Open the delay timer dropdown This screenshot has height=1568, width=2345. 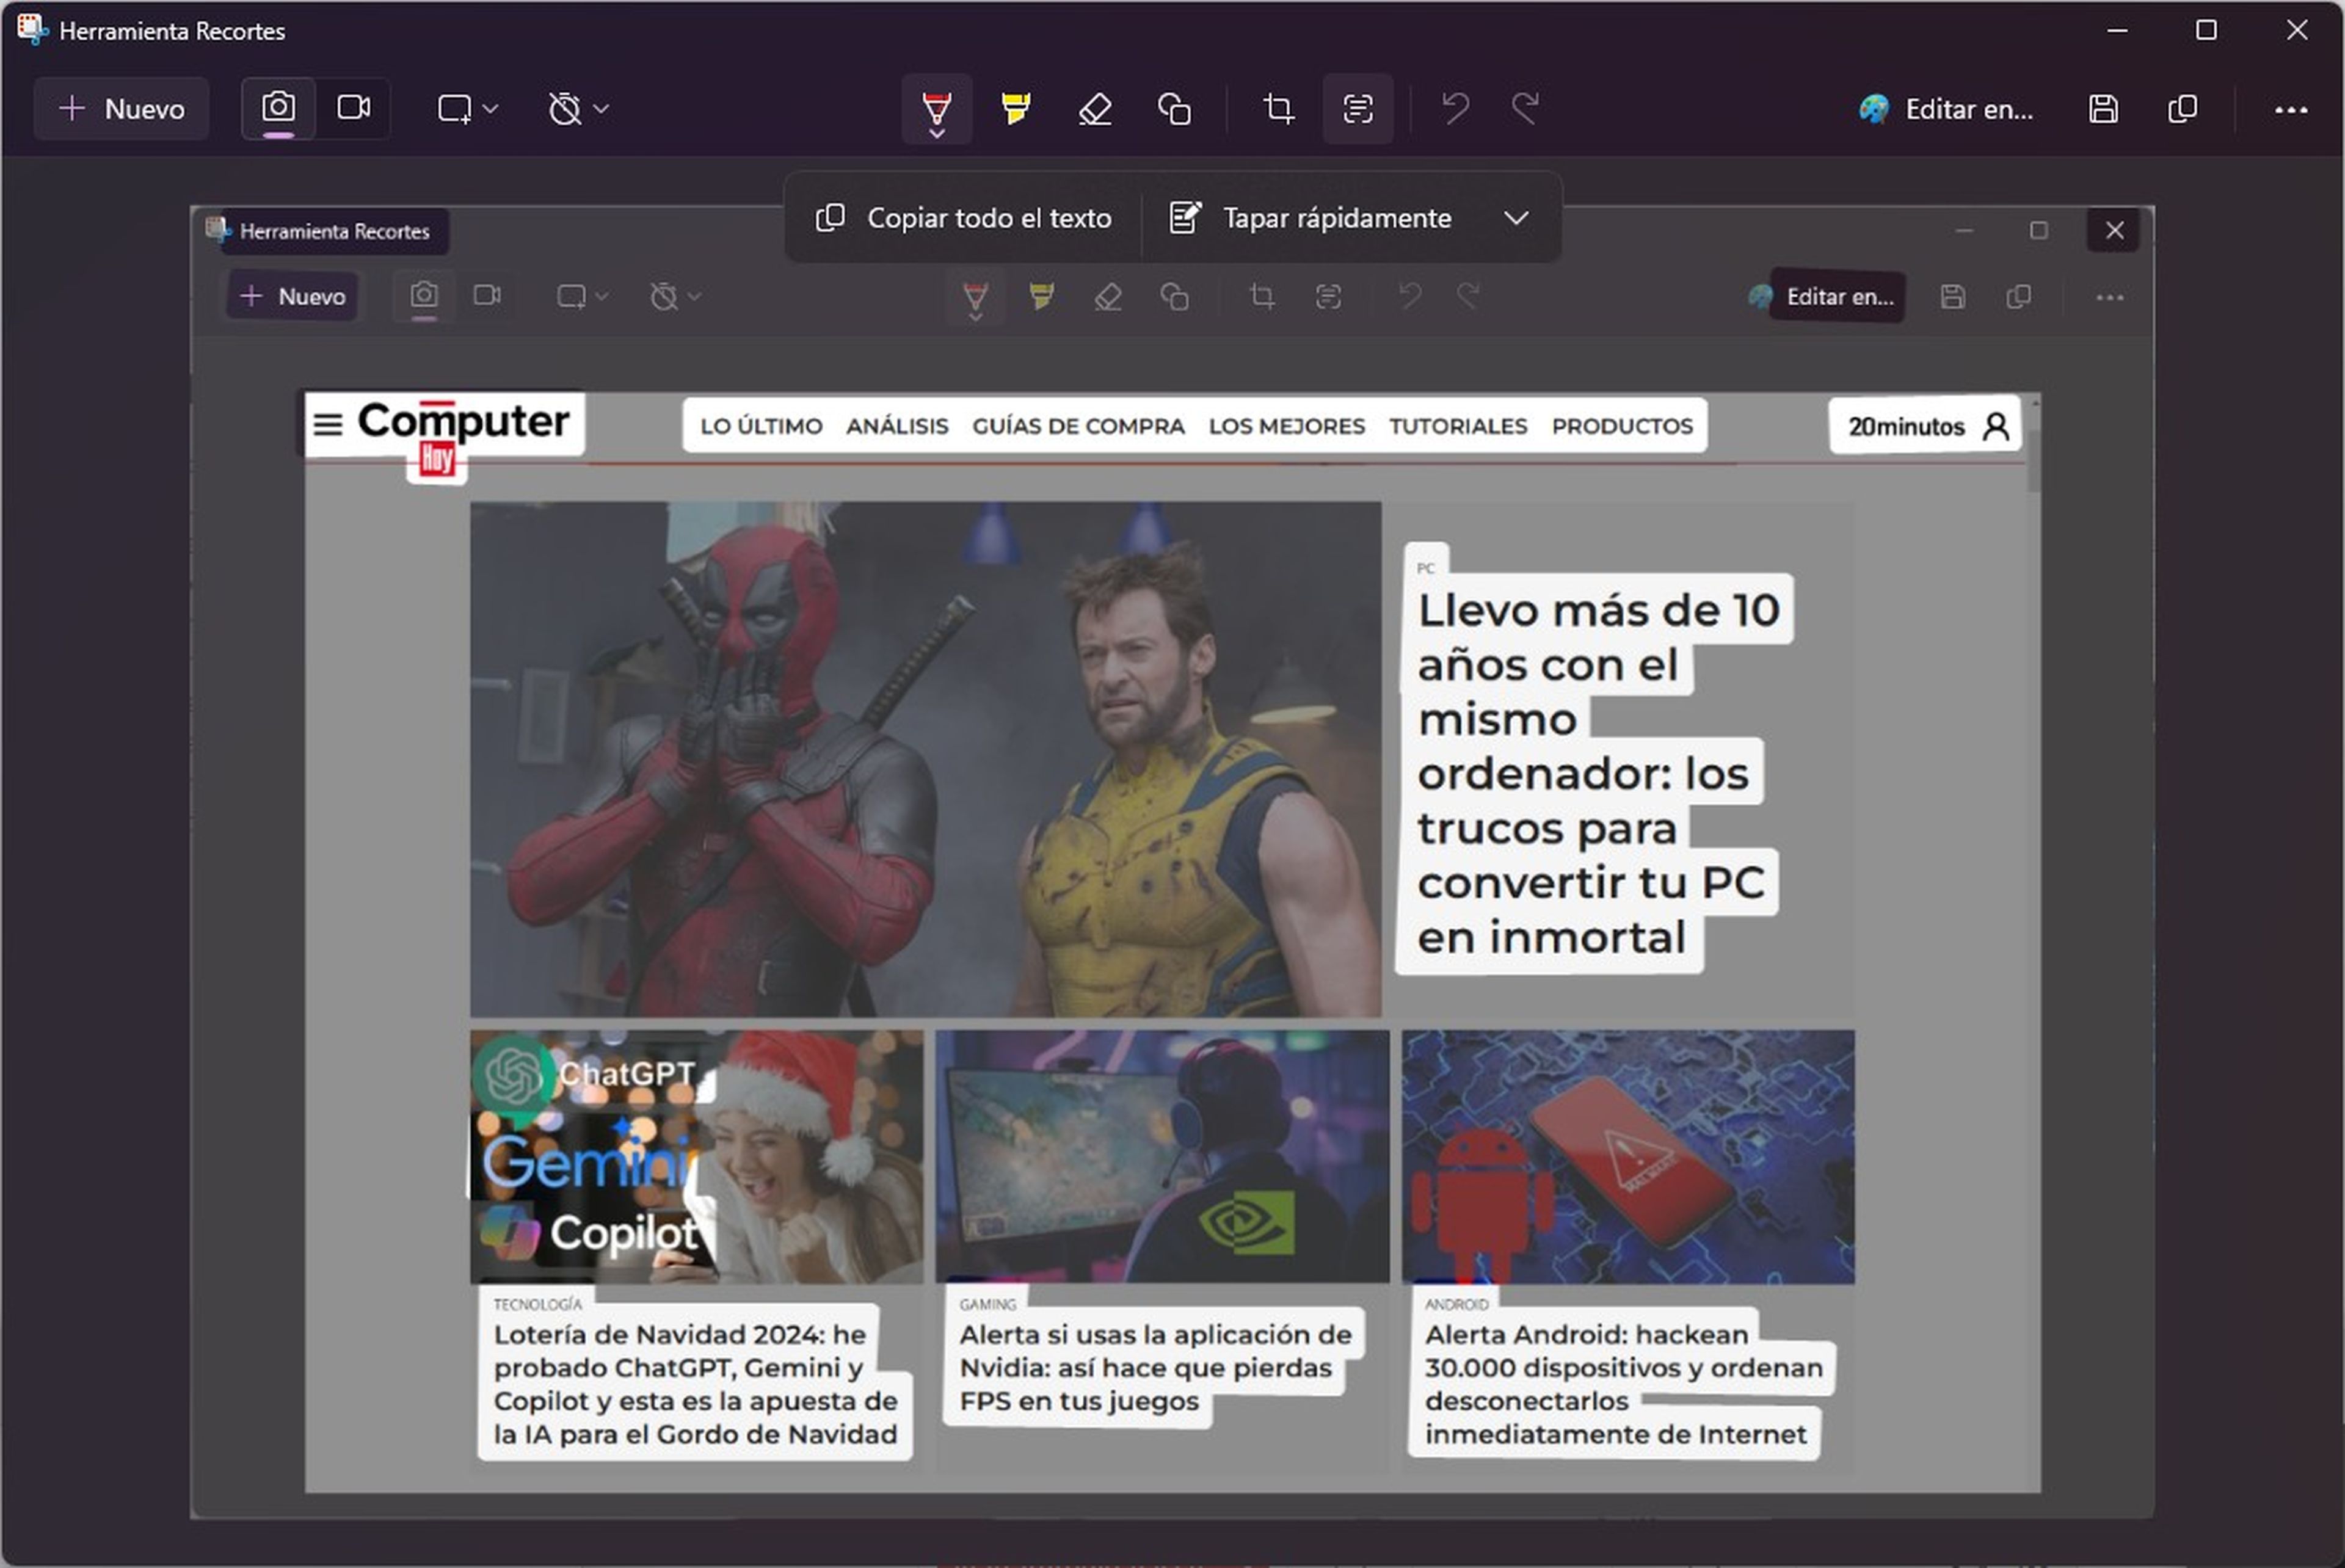[x=578, y=108]
